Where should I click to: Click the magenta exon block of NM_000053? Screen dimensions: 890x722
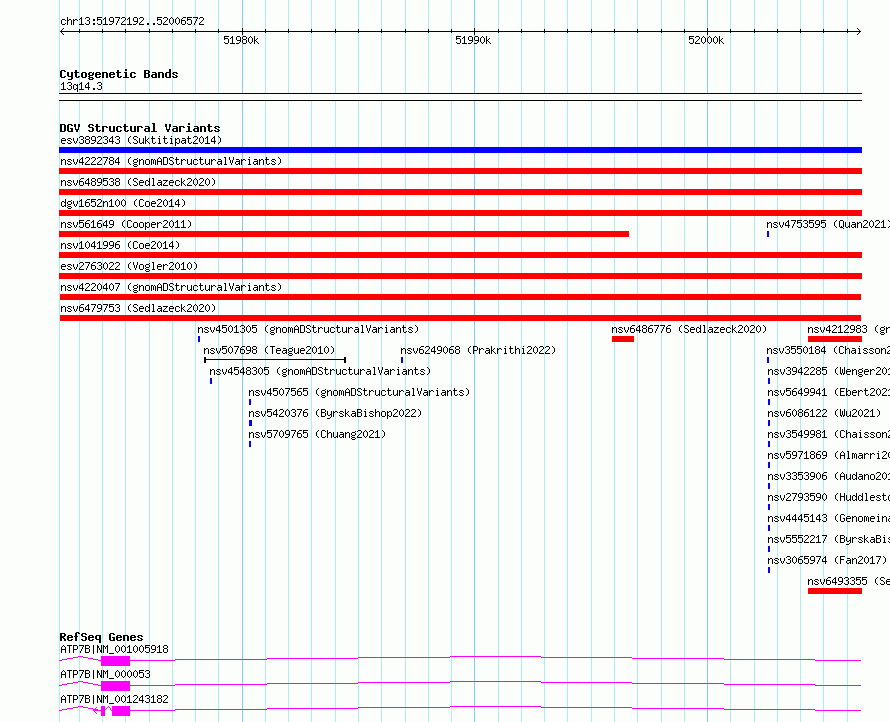[115, 686]
